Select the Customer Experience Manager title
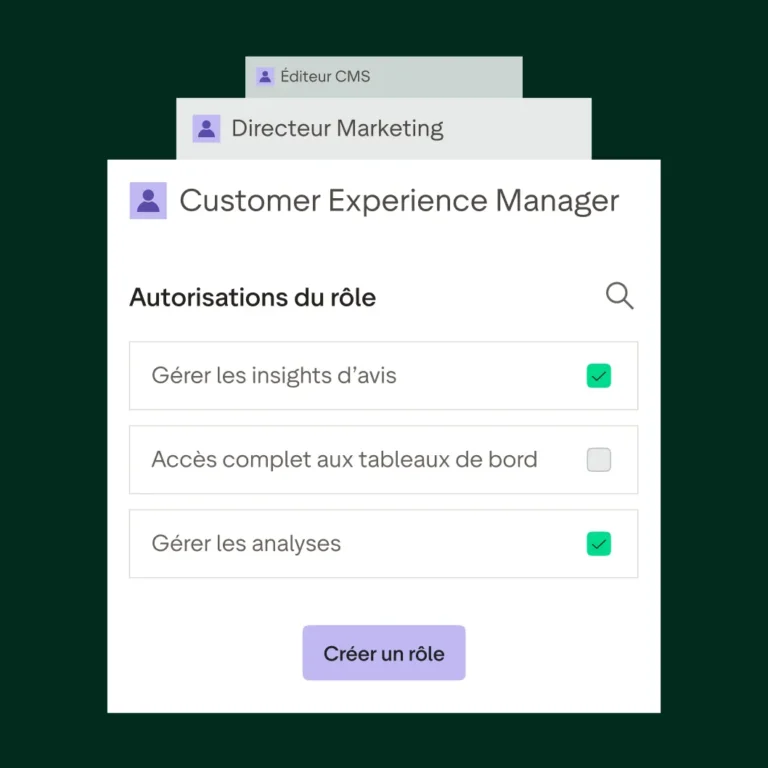 coord(399,201)
